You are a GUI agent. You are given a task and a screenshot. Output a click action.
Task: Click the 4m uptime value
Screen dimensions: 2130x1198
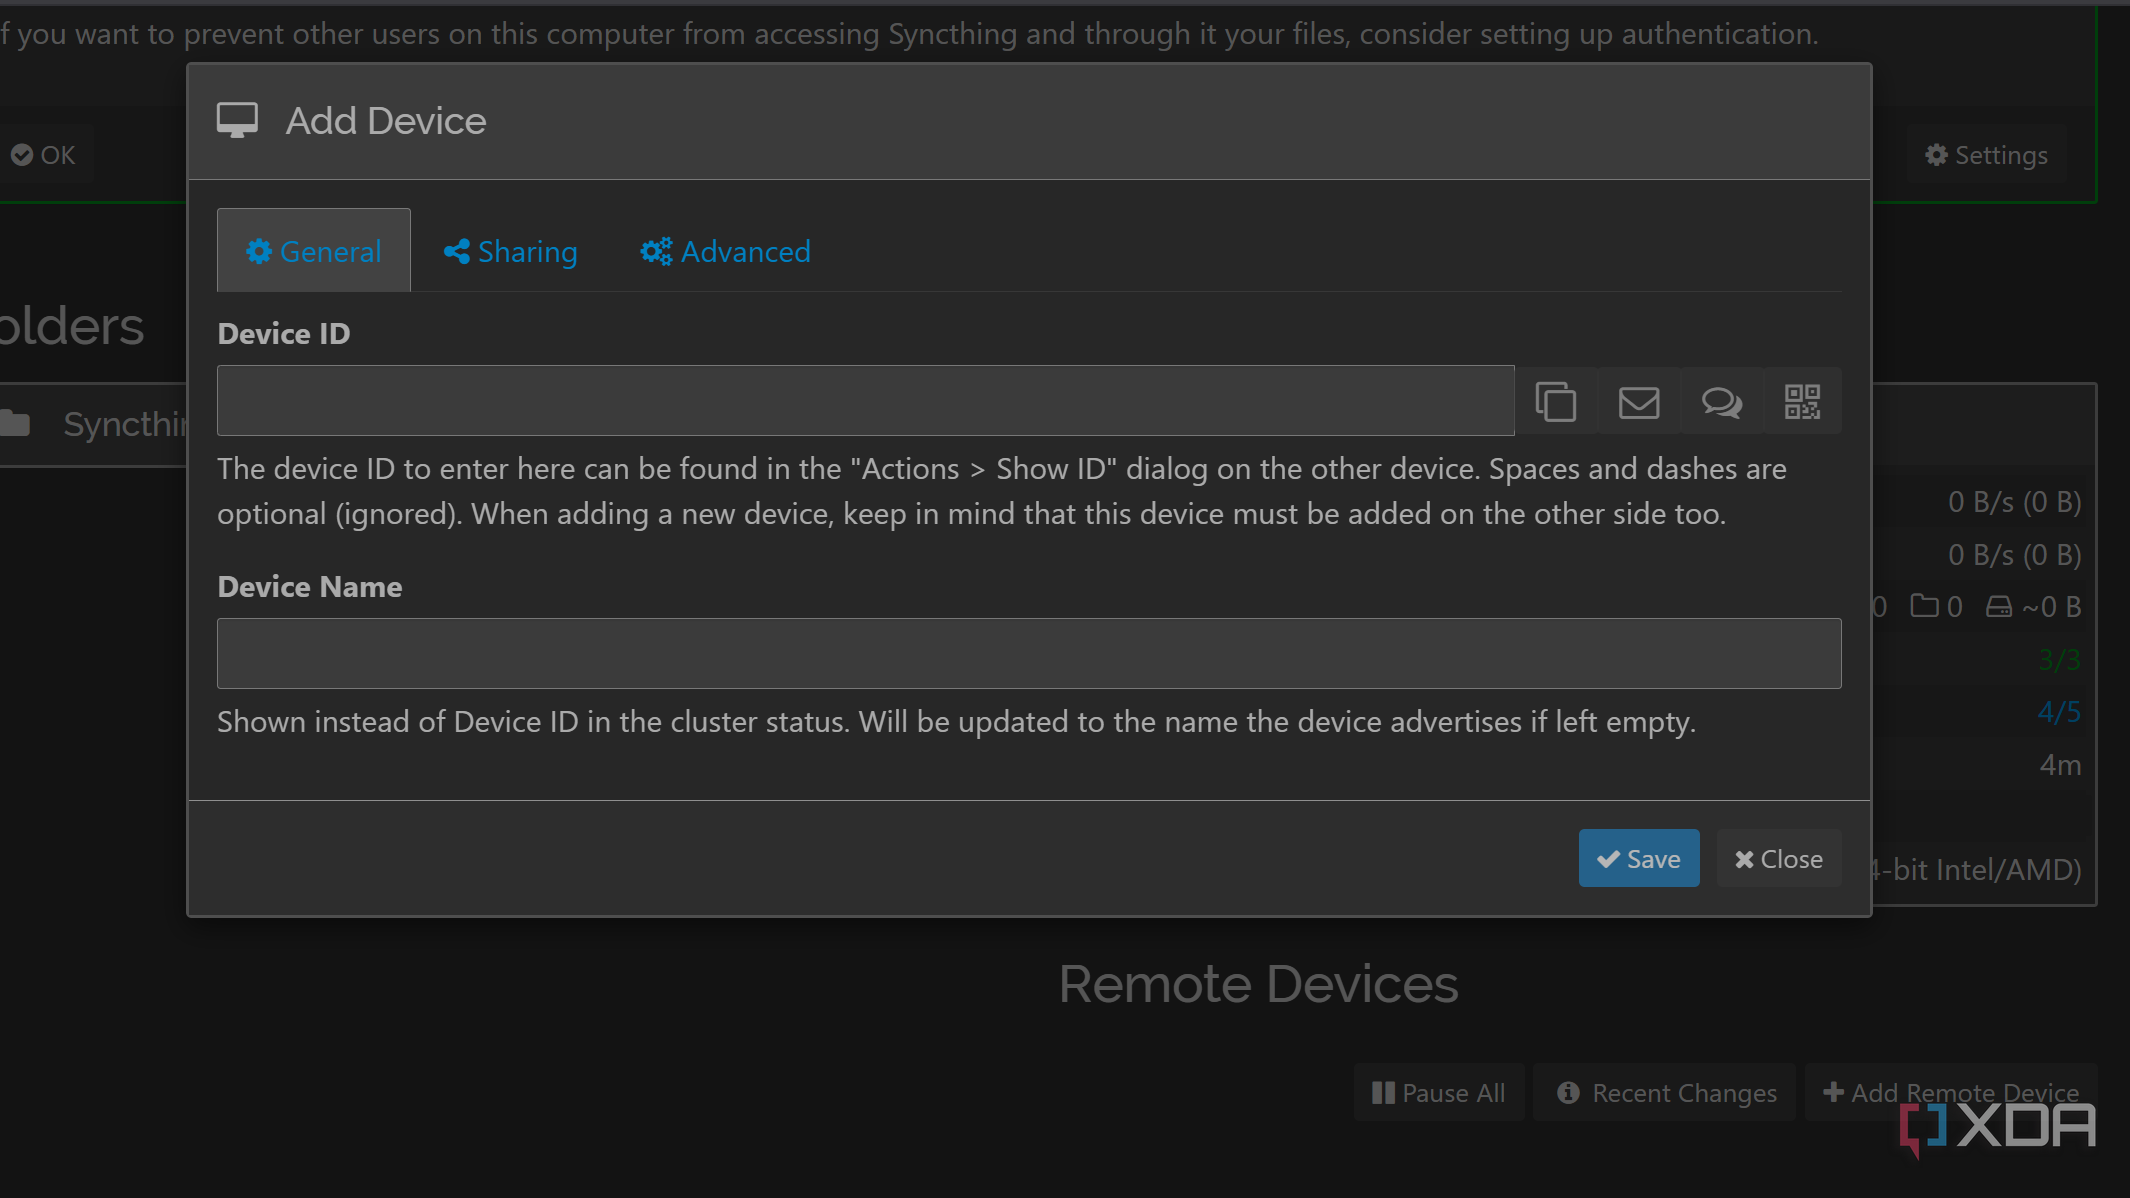pos(2060,765)
